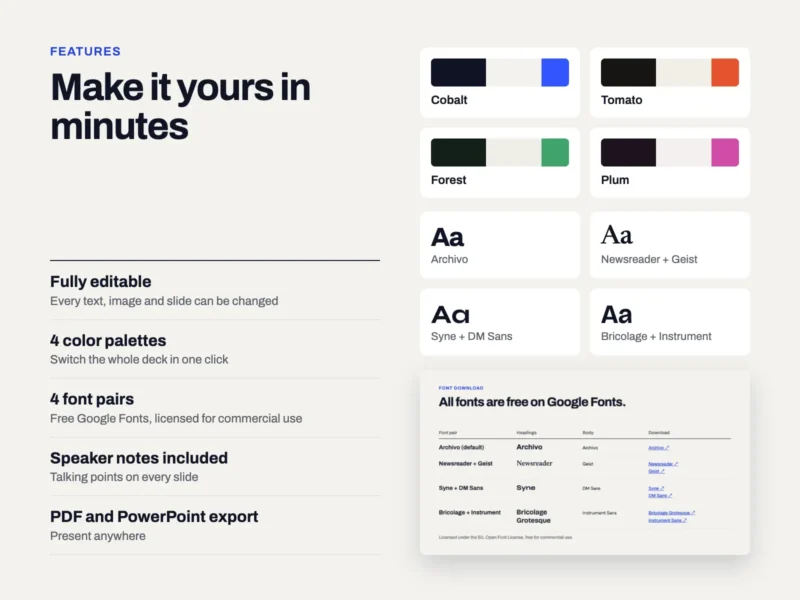
Task: Click 'Switch the whole deck in one click'
Action: pos(139,360)
